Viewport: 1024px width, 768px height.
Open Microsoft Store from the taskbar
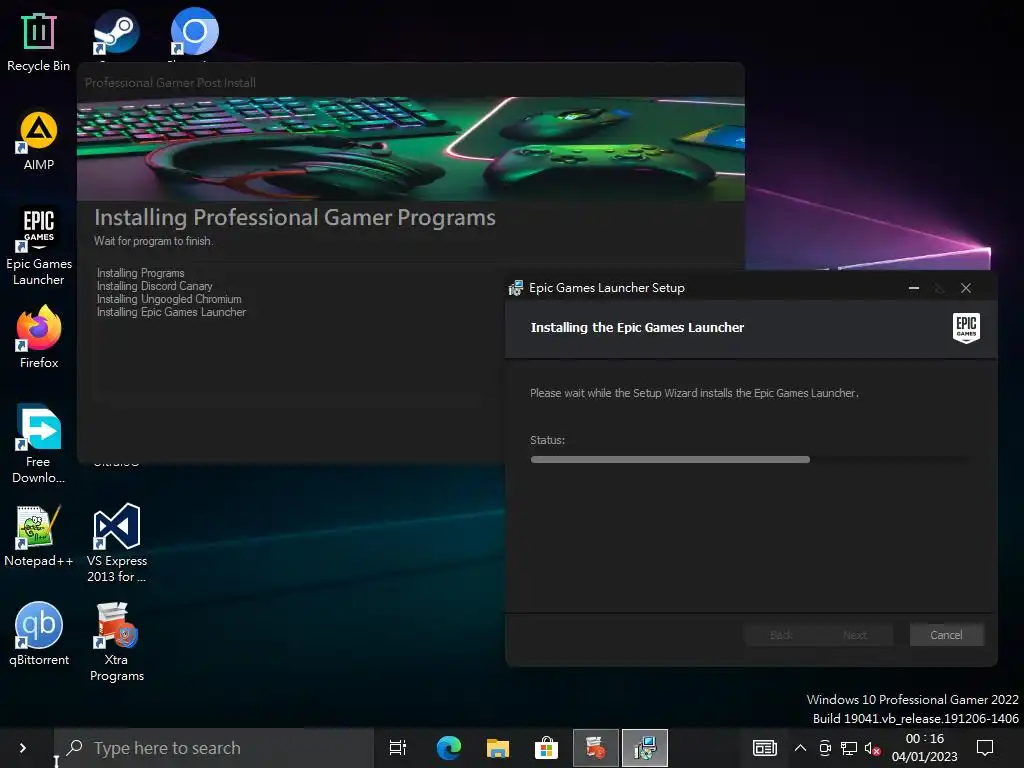(546, 748)
